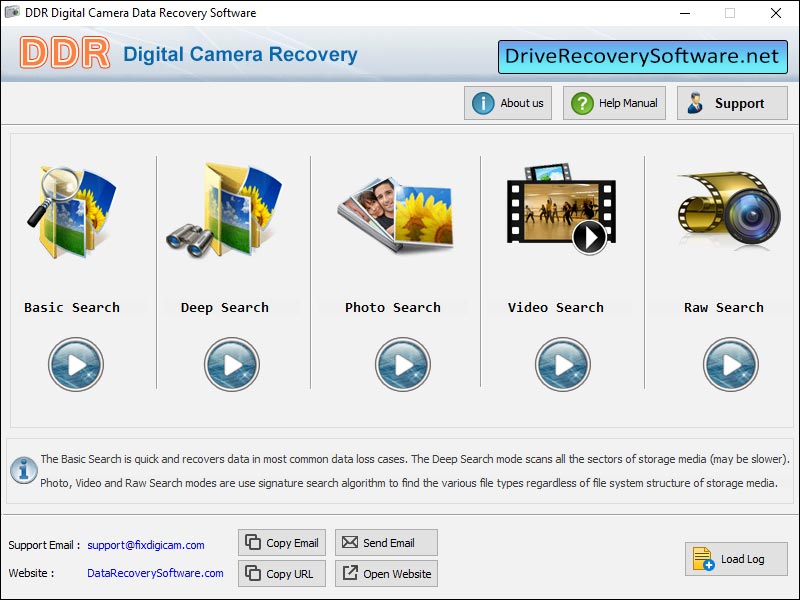This screenshot has height=600, width=800.
Task: Open the Help Manual
Action: [614, 103]
